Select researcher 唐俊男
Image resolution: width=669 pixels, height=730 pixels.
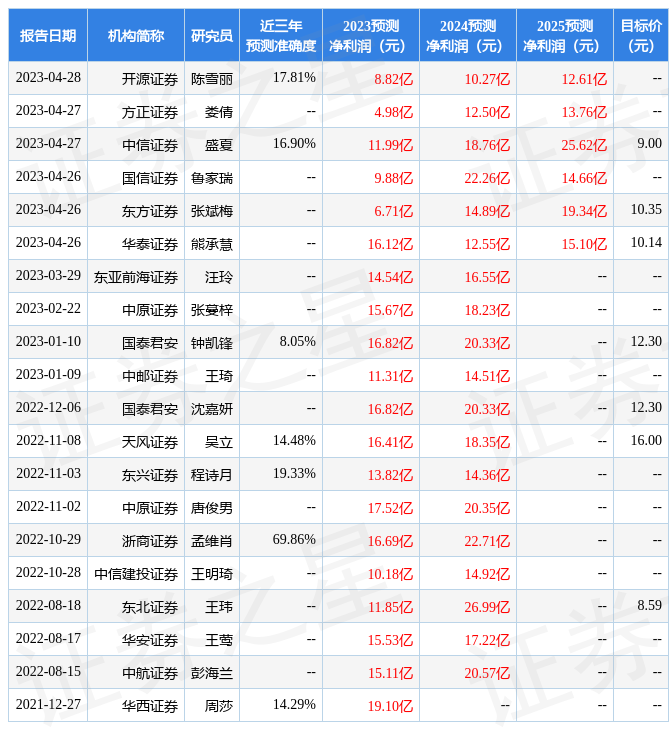coord(212,508)
